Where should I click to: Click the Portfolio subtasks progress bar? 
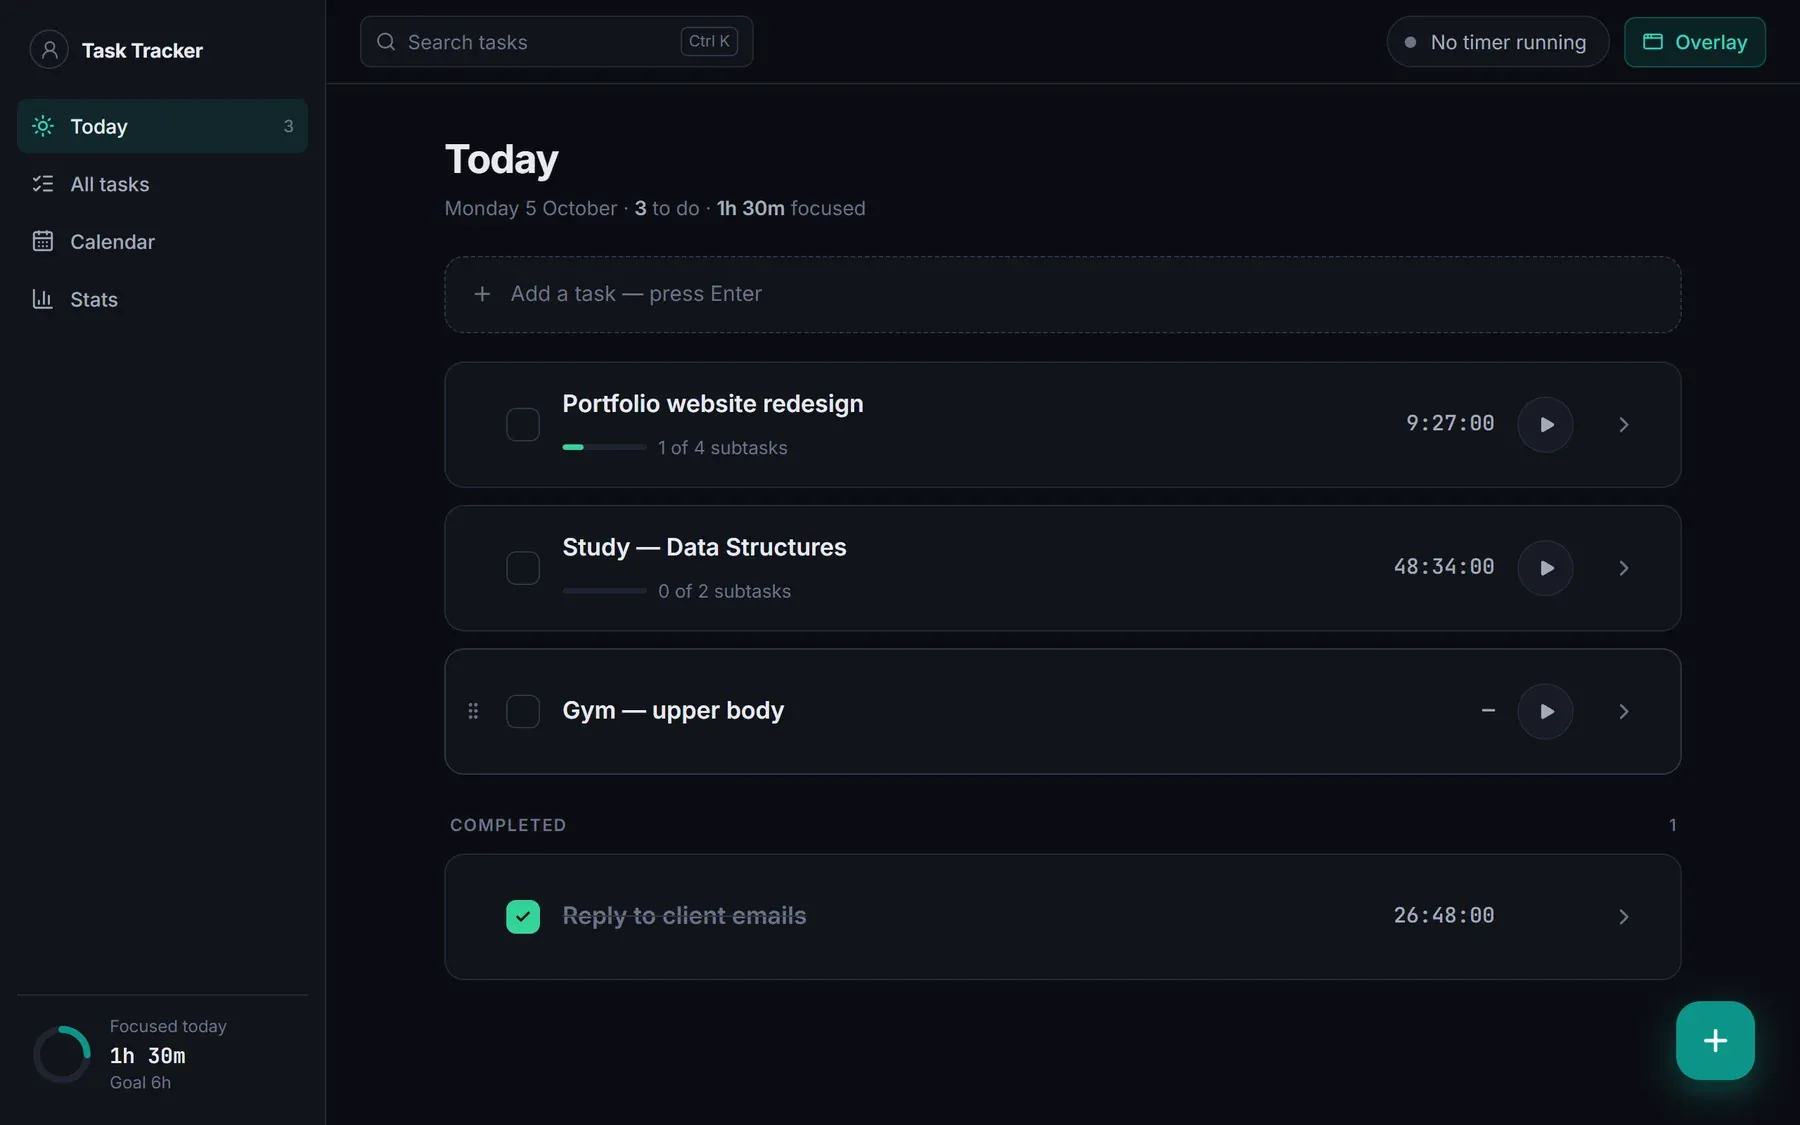click(x=604, y=447)
